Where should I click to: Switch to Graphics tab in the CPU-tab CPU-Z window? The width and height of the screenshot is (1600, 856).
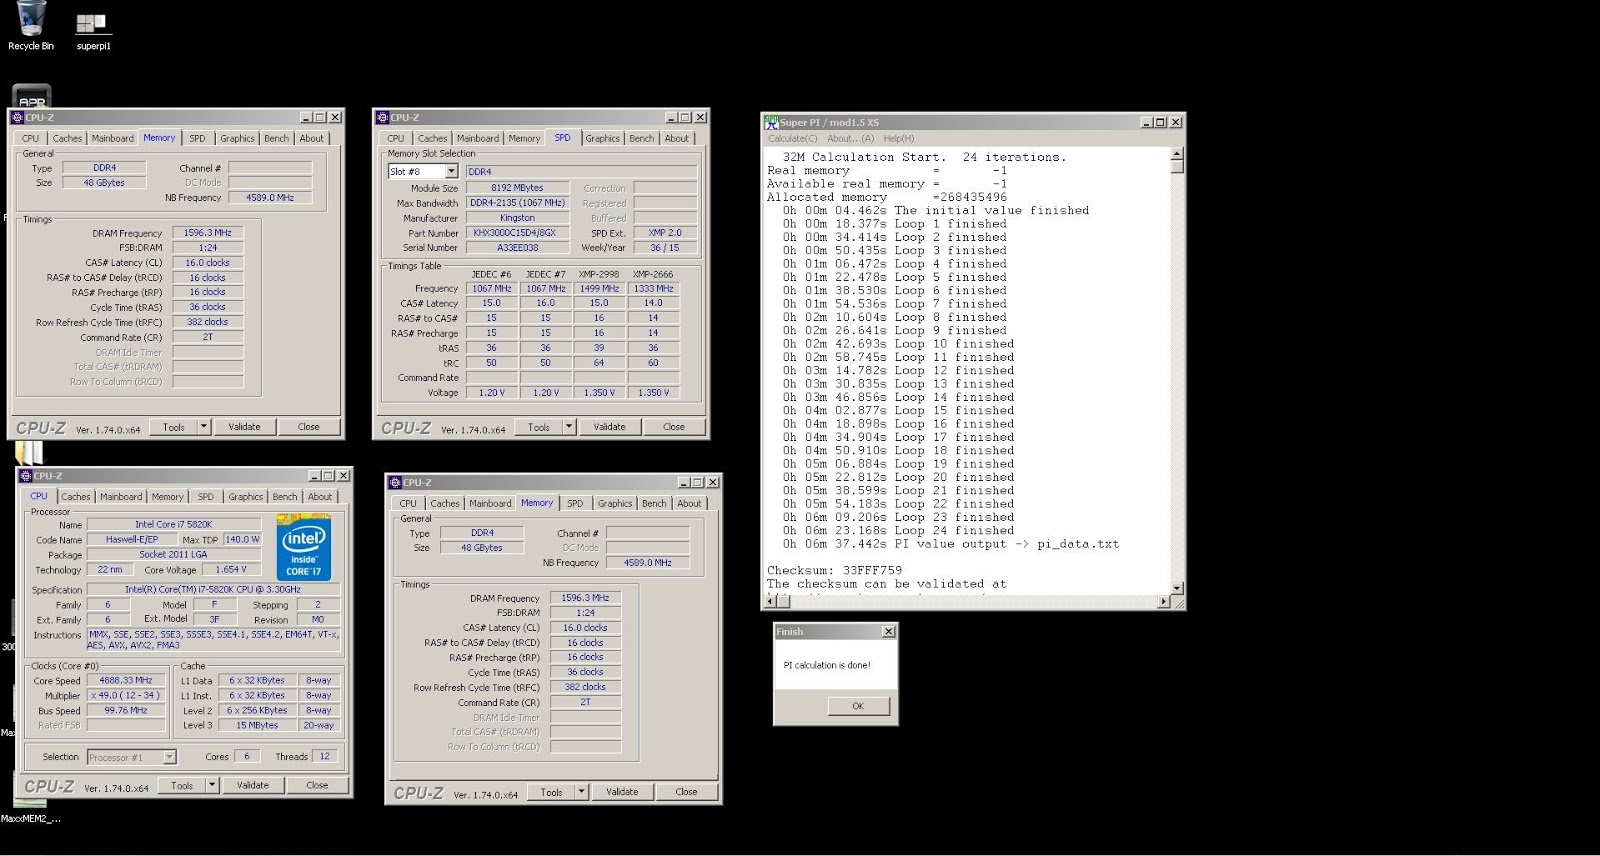click(x=245, y=497)
